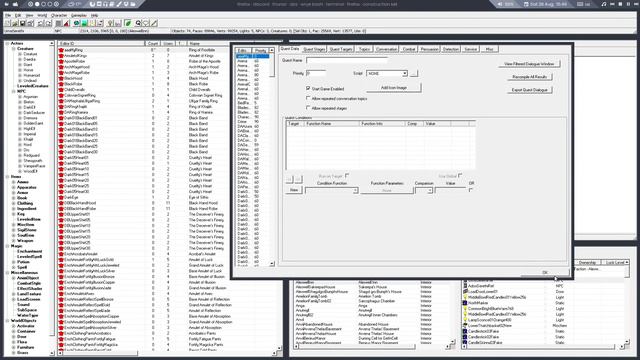The image size is (640, 360).
Task: Click the quest list vertical scrollbar
Action: point(272,157)
